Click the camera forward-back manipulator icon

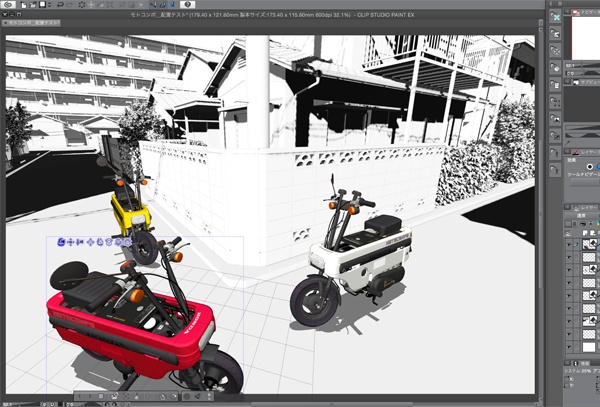pyautogui.click(x=80, y=242)
